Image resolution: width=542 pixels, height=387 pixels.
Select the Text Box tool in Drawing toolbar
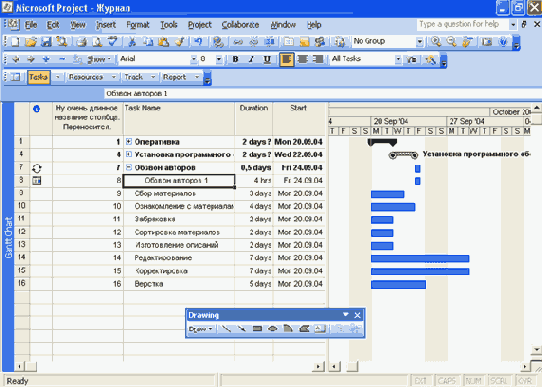tap(320, 329)
